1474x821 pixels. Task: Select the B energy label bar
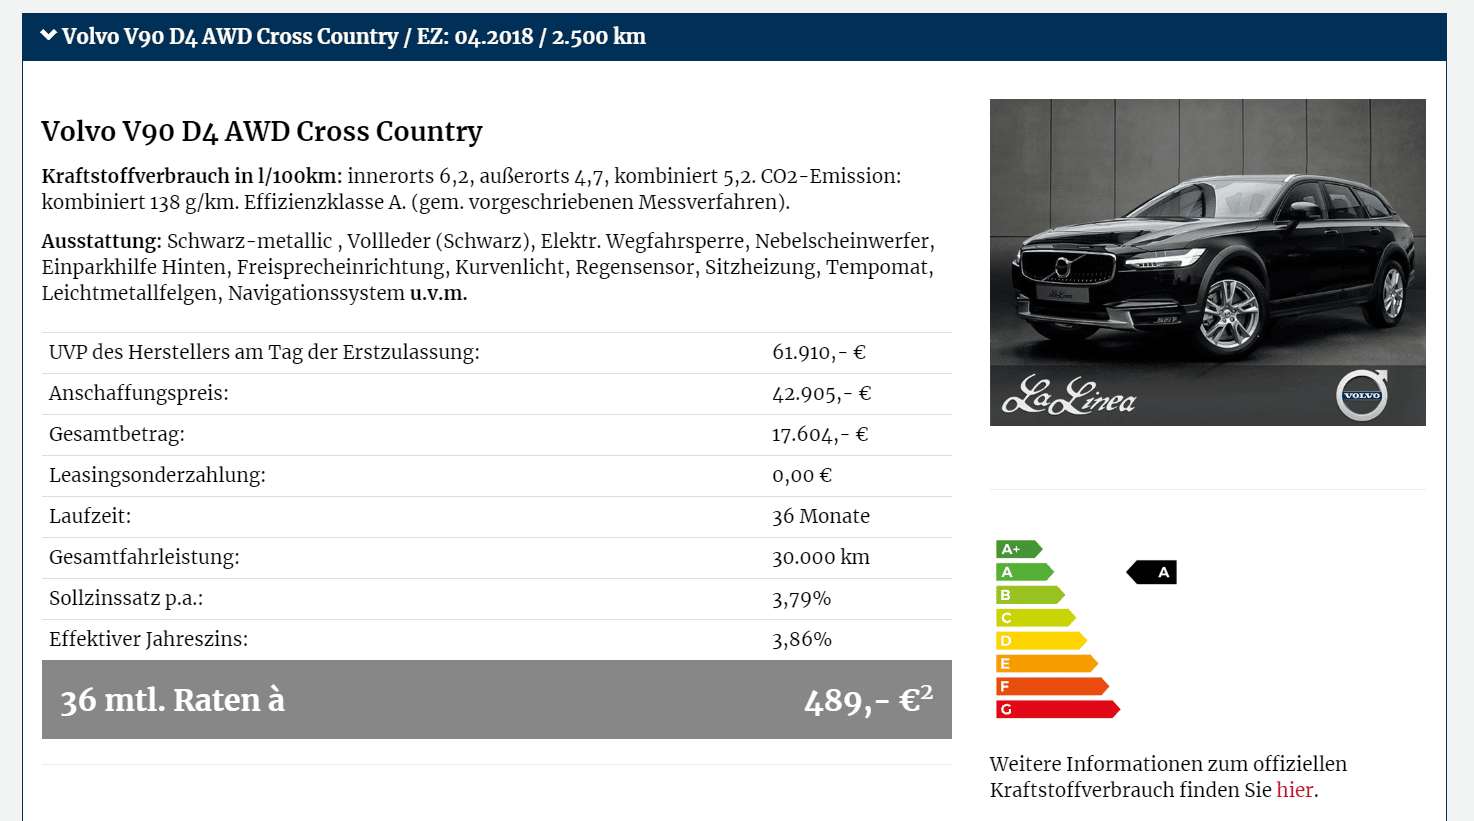pyautogui.click(x=1030, y=595)
